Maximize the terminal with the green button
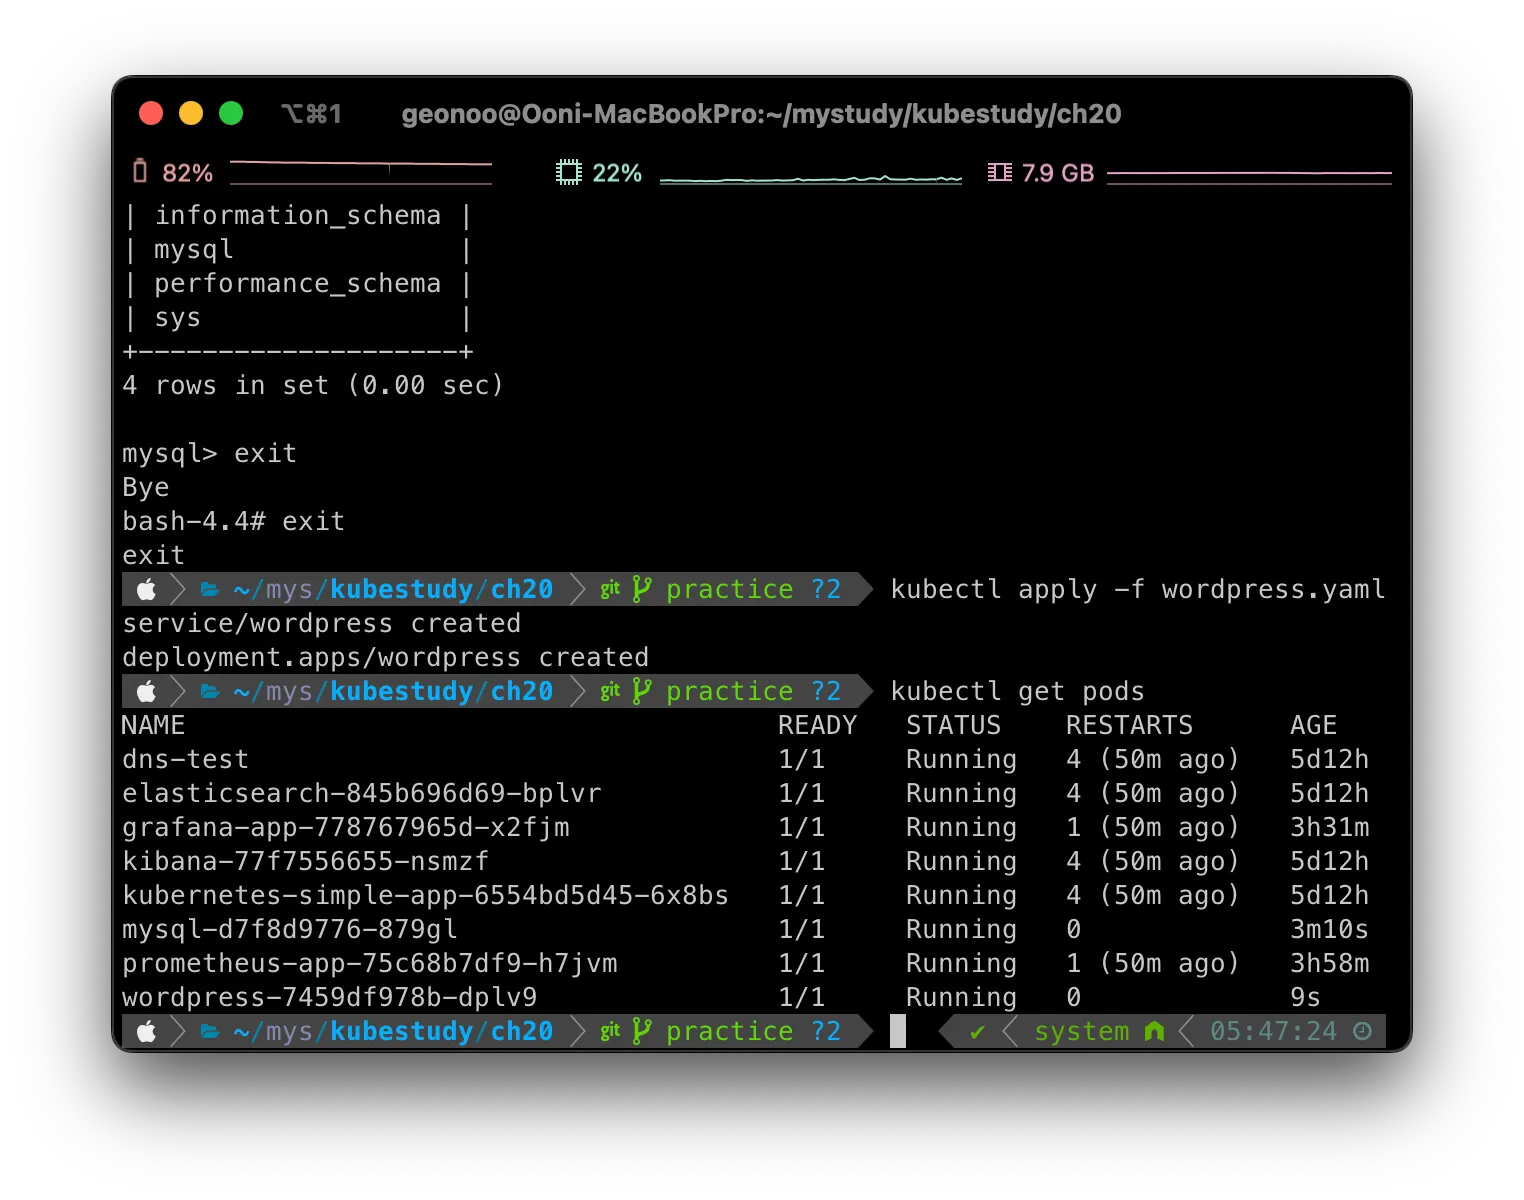 231,113
